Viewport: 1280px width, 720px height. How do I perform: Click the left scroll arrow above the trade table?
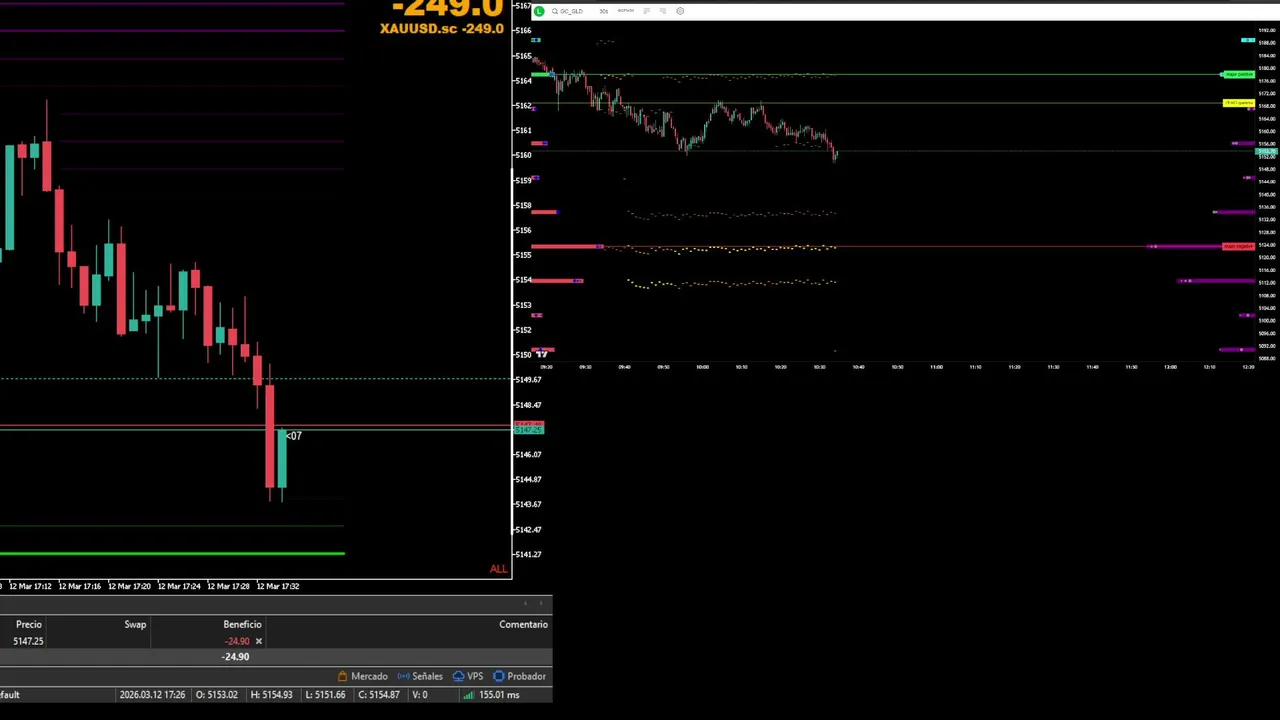coord(526,603)
